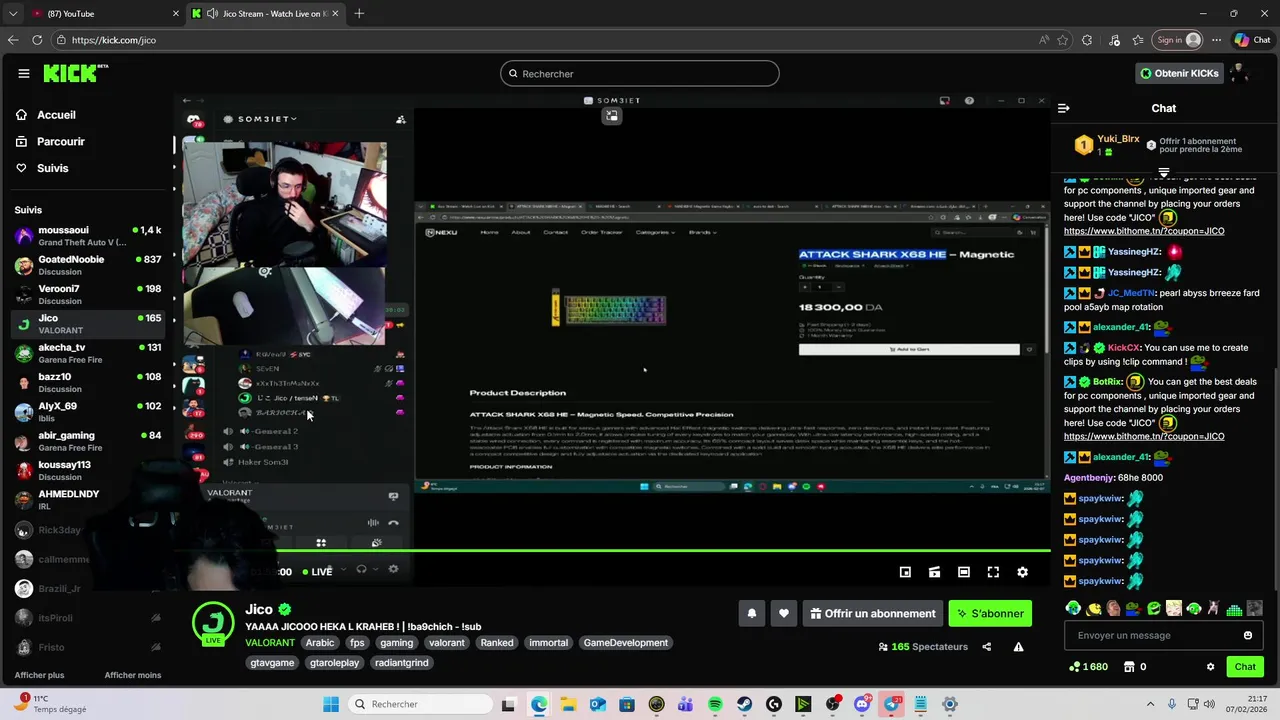
Task: Click the Obtenir KICKs button
Action: [1179, 73]
